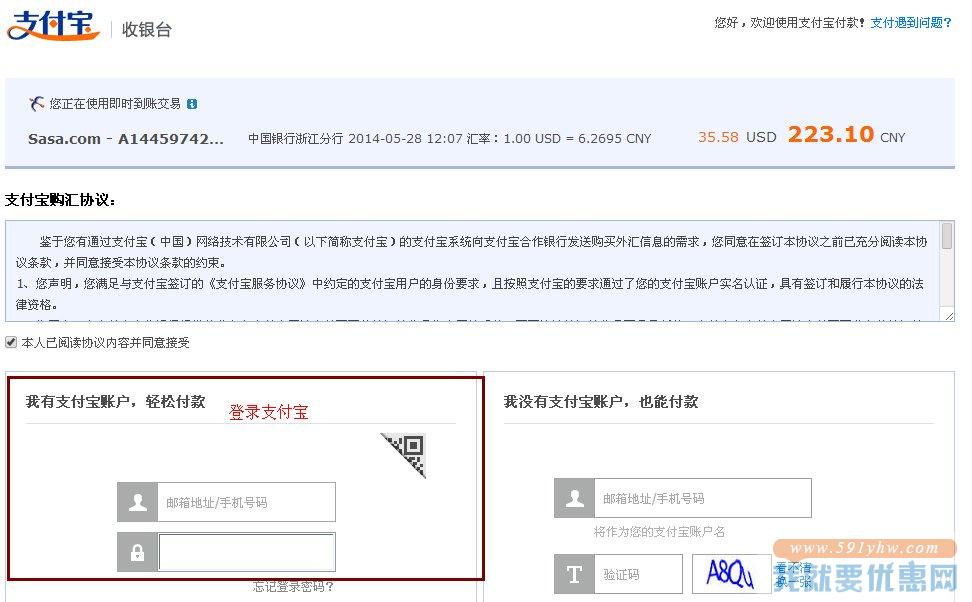Viewport: 972px width, 602px height.
Task: Click the user icon in no-account panel
Action: click(575, 498)
